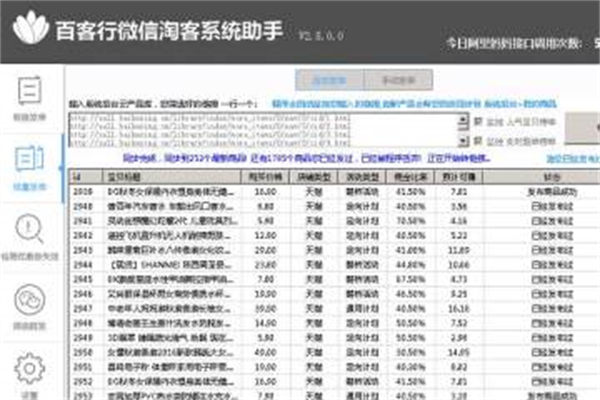Image resolution: width=600 pixels, height=400 pixels.
Task: Toggle the upper 监控 checkbox beside the URL box
Action: (x=478, y=122)
